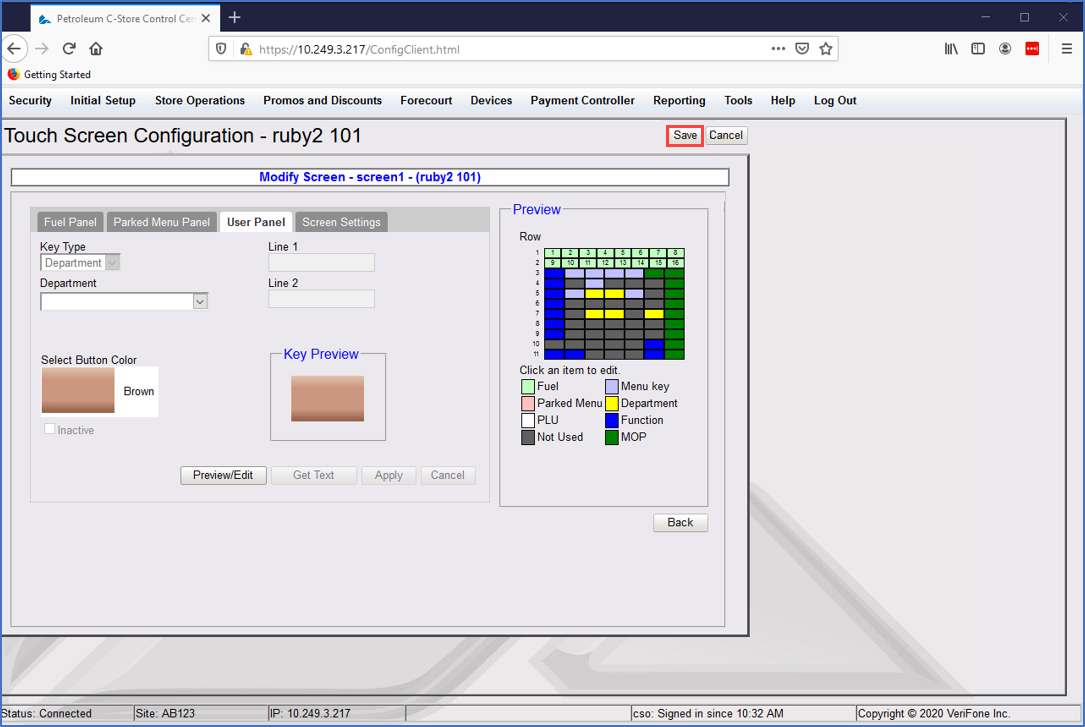Click lavender menu key in preview row 4
The width and height of the screenshot is (1085, 727).
[594, 284]
